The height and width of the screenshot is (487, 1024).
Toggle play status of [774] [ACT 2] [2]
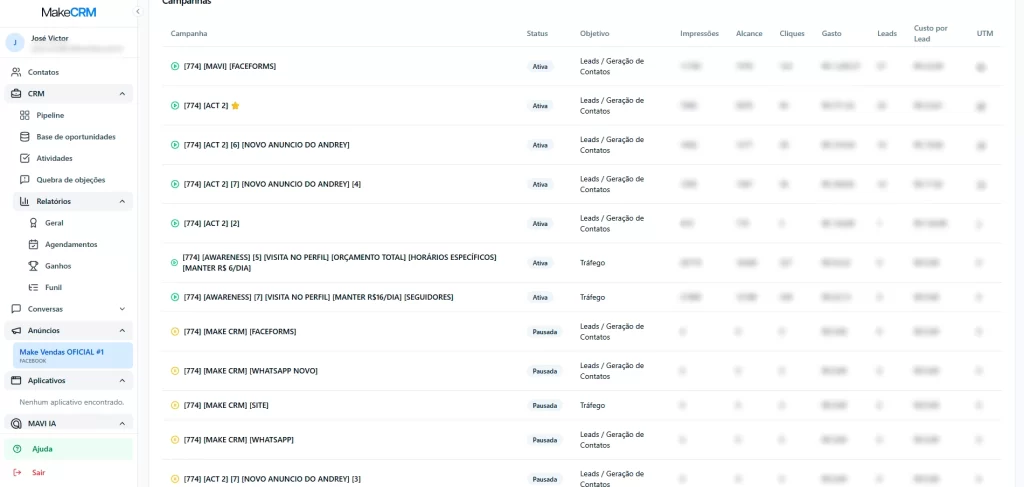pos(175,223)
